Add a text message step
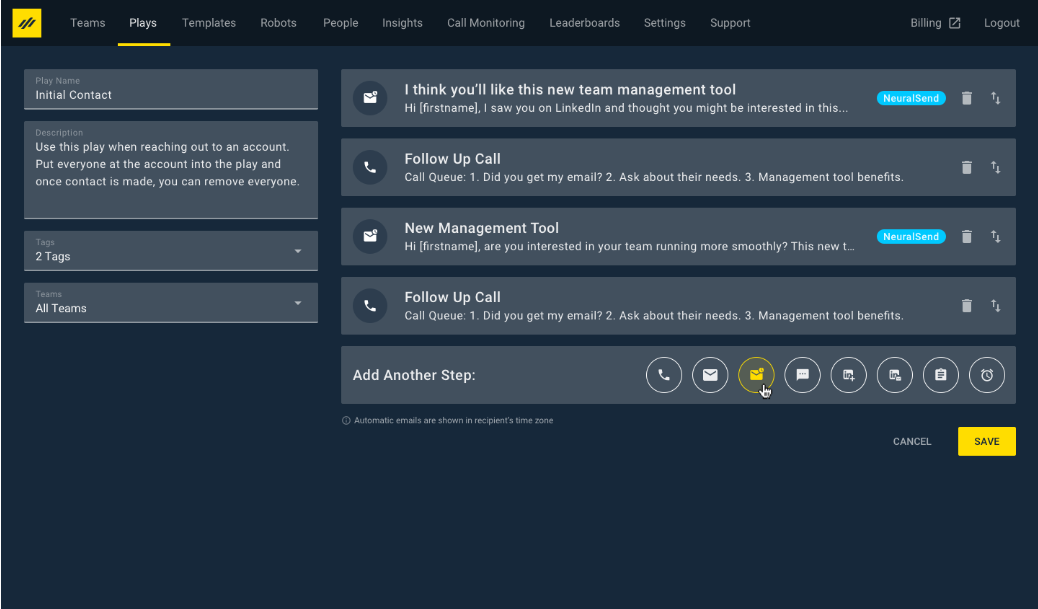This screenshot has height=609, width=1038. click(802, 375)
